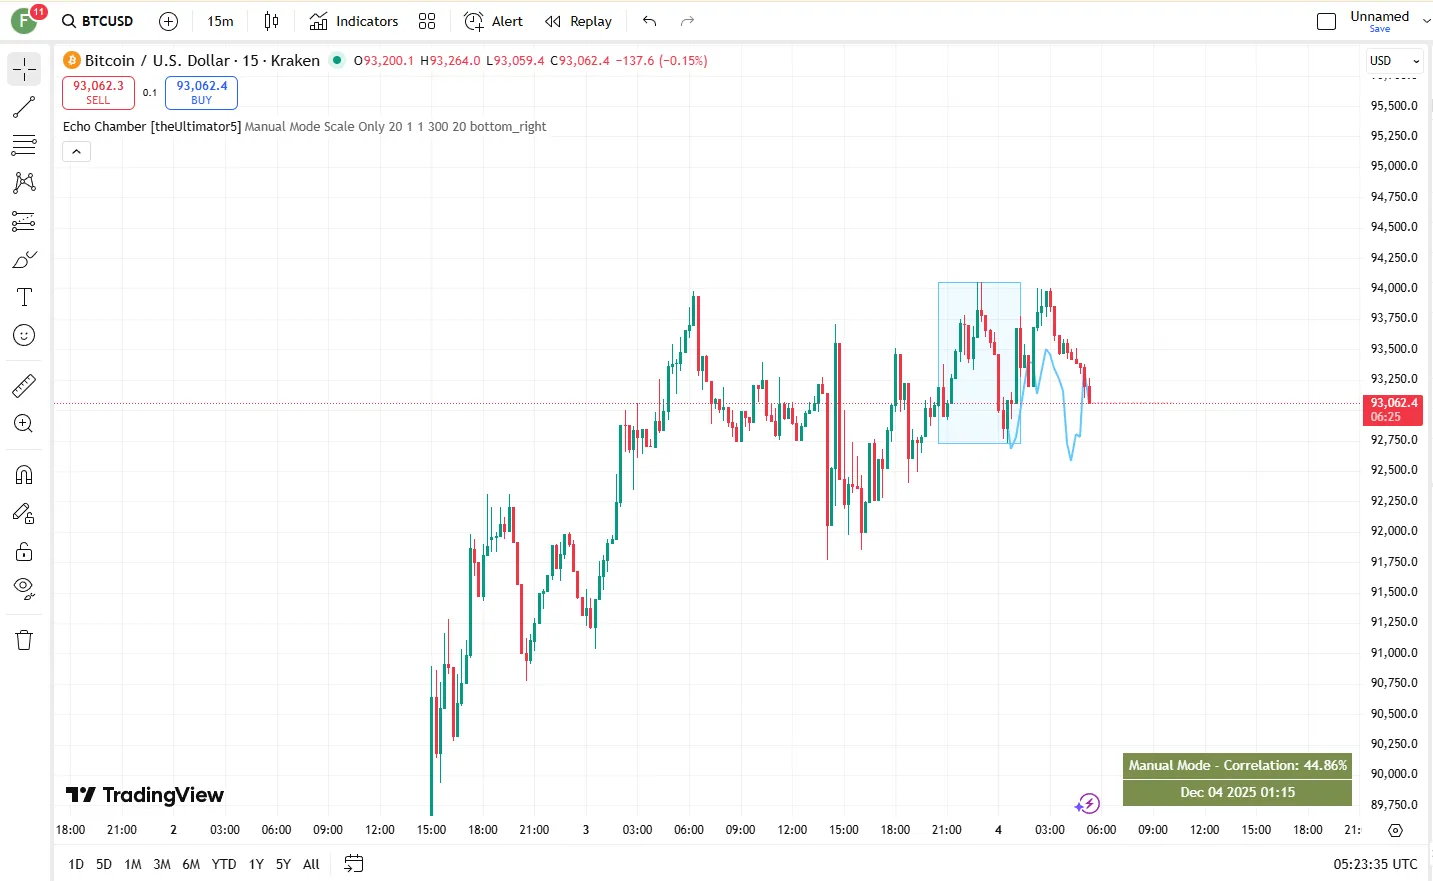Open the Indicators dialog

tap(354, 21)
